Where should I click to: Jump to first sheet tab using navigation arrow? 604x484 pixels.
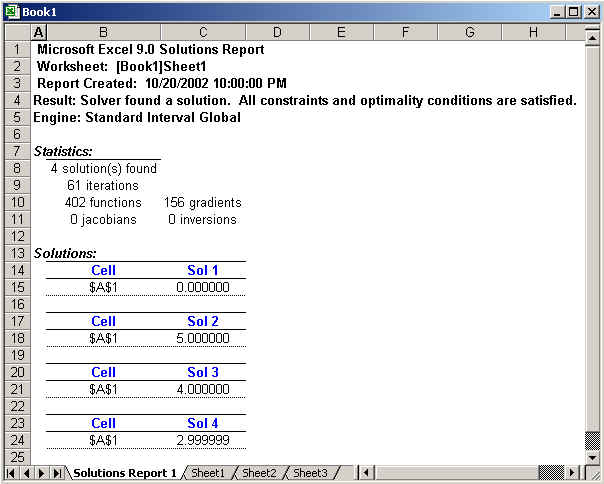pos(12,473)
